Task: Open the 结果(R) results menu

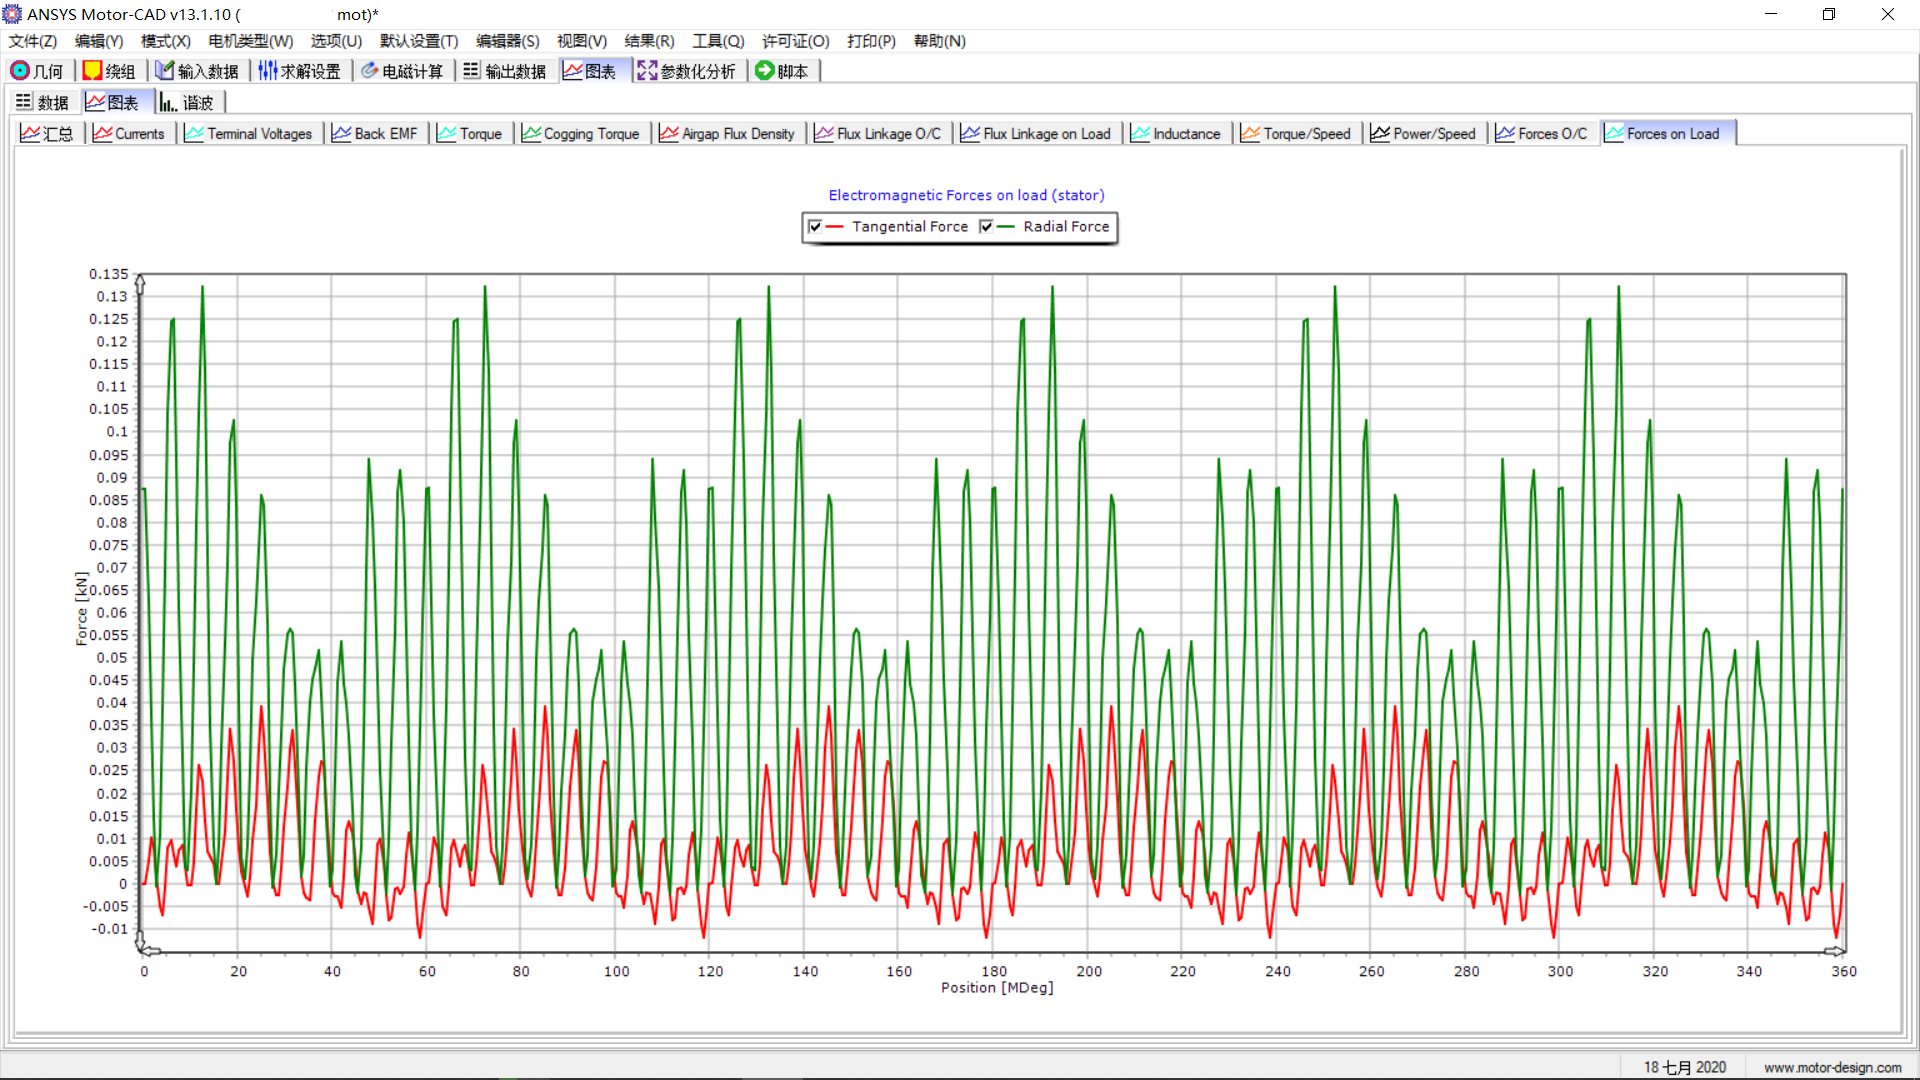Action: 649,41
